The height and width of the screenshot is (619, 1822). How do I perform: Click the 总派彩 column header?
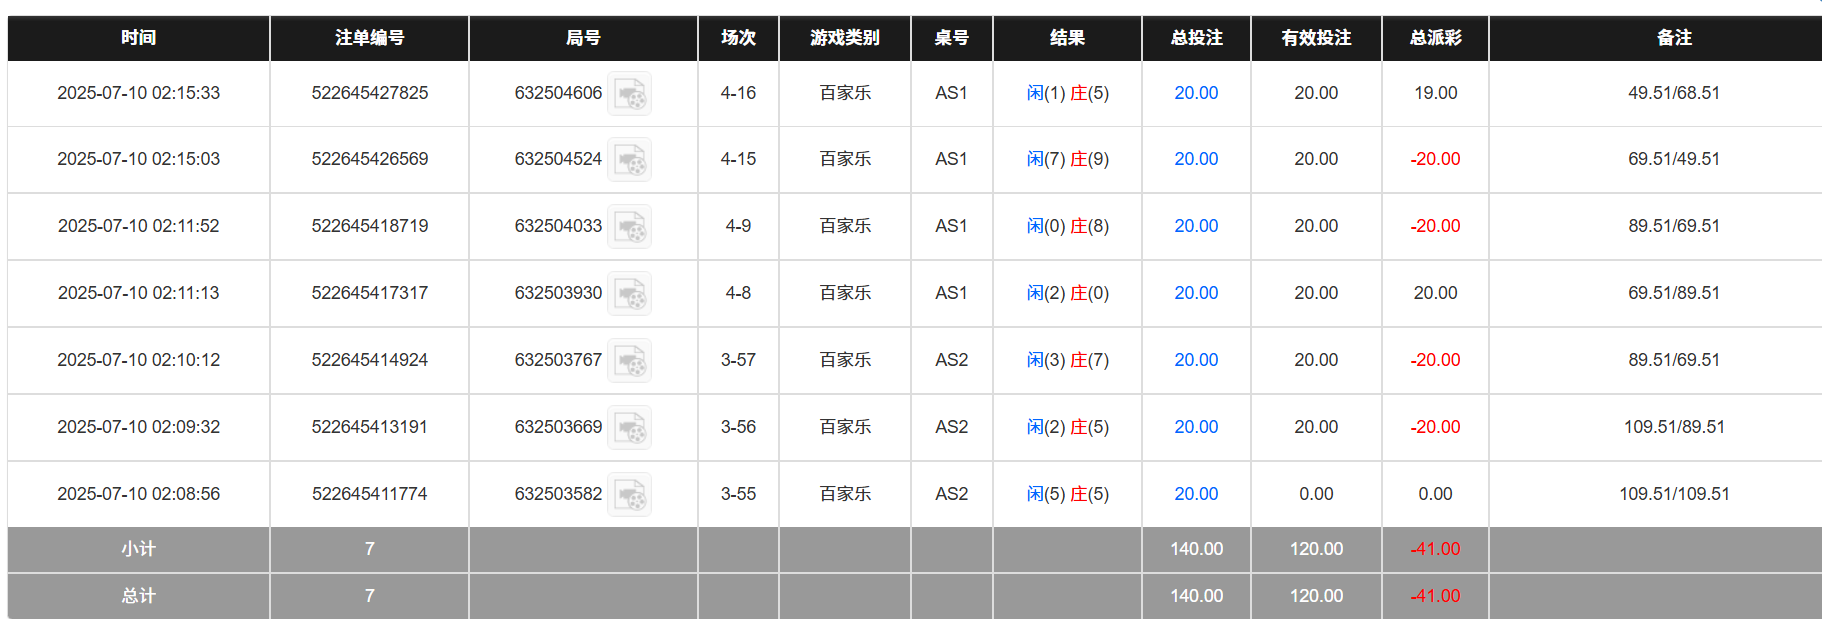[1435, 38]
